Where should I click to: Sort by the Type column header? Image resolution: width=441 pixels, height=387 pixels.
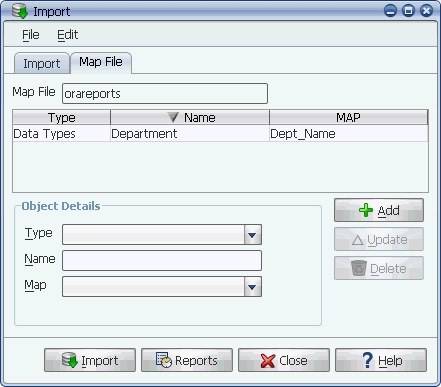(61, 117)
